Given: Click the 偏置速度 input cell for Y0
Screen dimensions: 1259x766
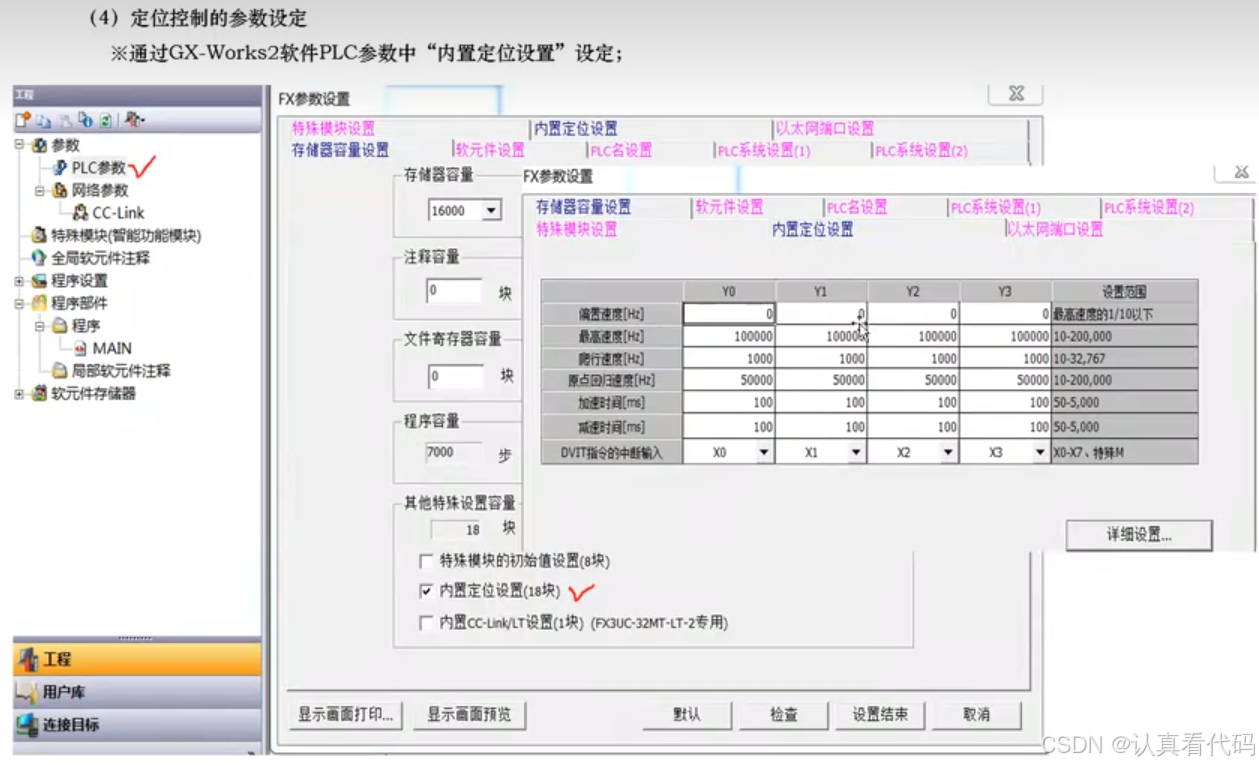Looking at the screenshot, I should (730, 312).
